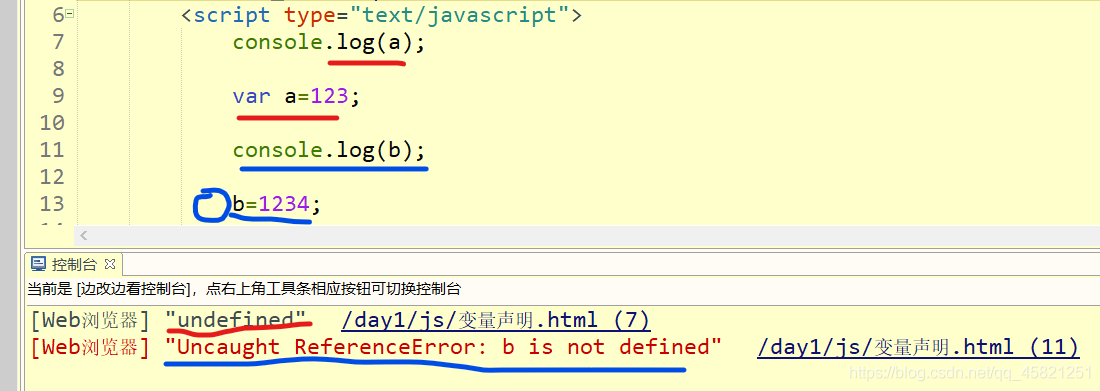The image size is (1100, 391).
Task: Open link /day1/js/变量声明.html (11)
Action: pos(918,347)
